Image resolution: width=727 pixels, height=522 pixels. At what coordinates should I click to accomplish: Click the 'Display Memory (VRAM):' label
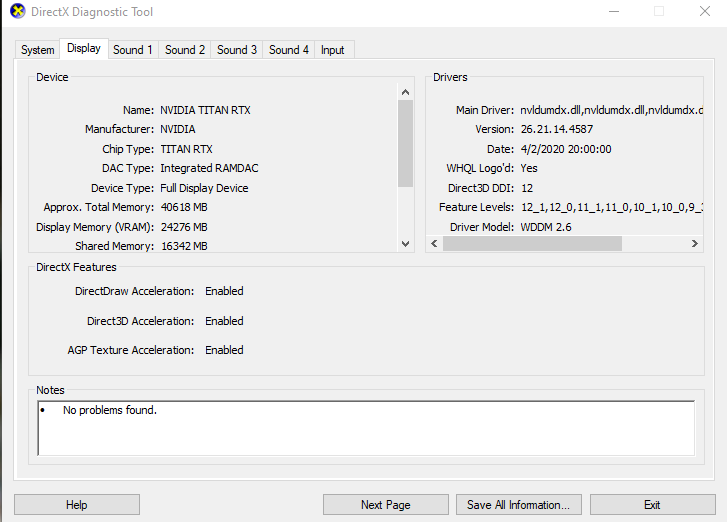95,227
